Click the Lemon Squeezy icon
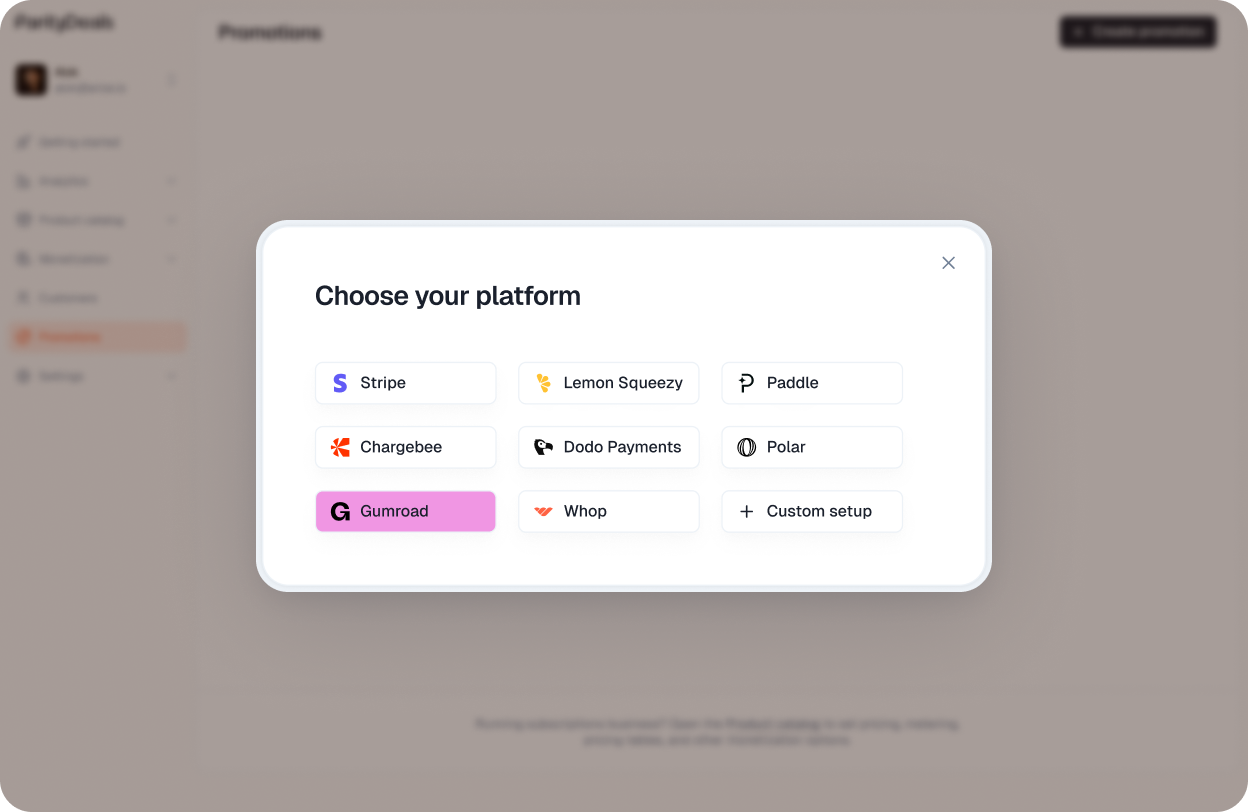The image size is (1248, 812). click(x=544, y=383)
